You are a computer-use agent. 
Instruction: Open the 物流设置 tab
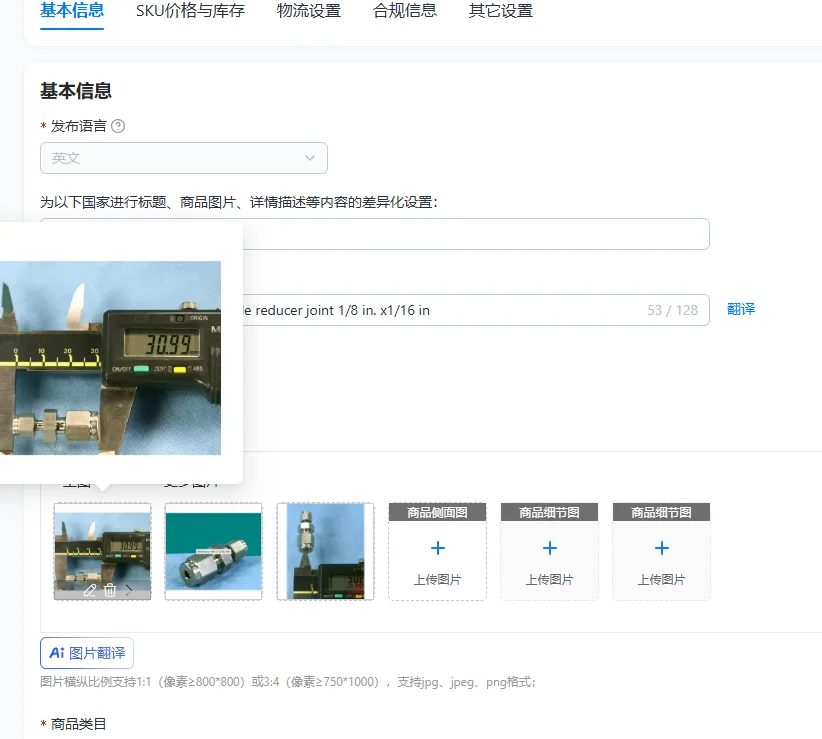click(x=309, y=10)
